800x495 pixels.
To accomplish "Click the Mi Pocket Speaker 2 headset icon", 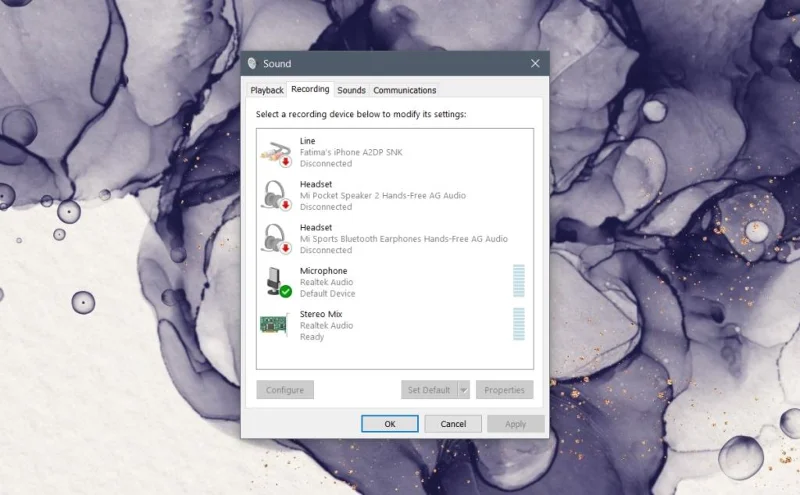I will (276, 195).
